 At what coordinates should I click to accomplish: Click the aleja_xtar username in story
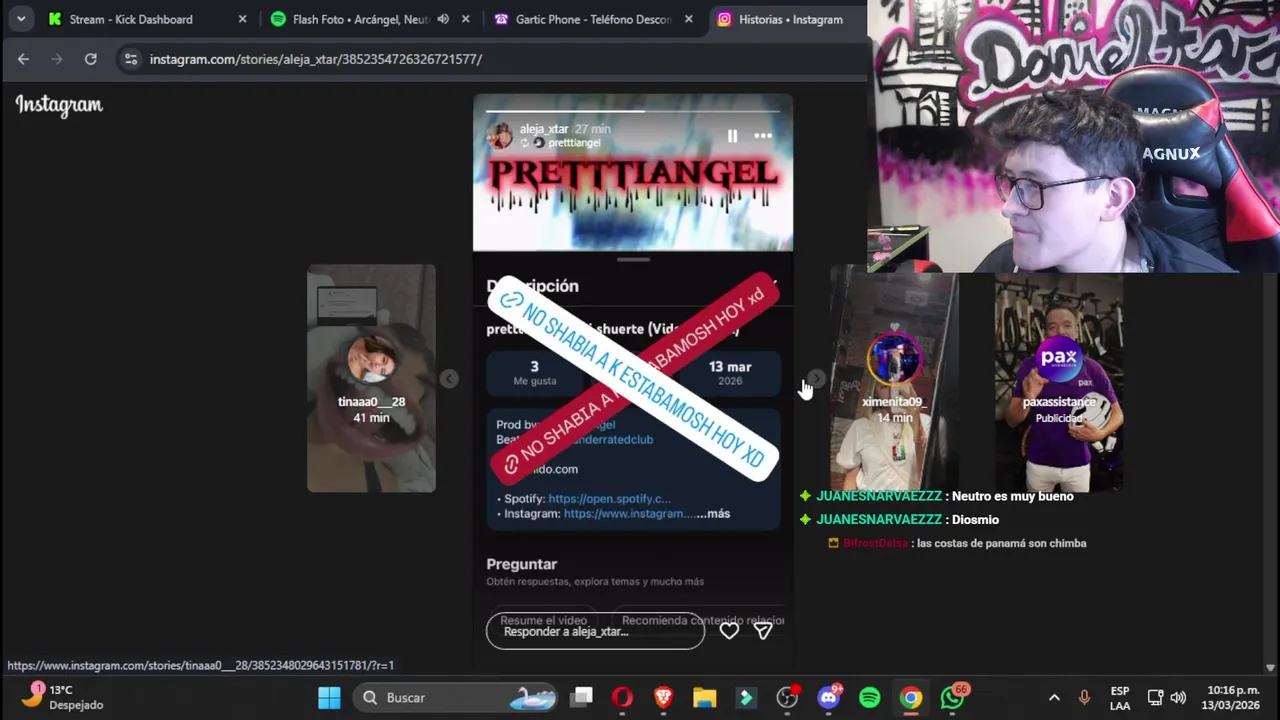[544, 129]
